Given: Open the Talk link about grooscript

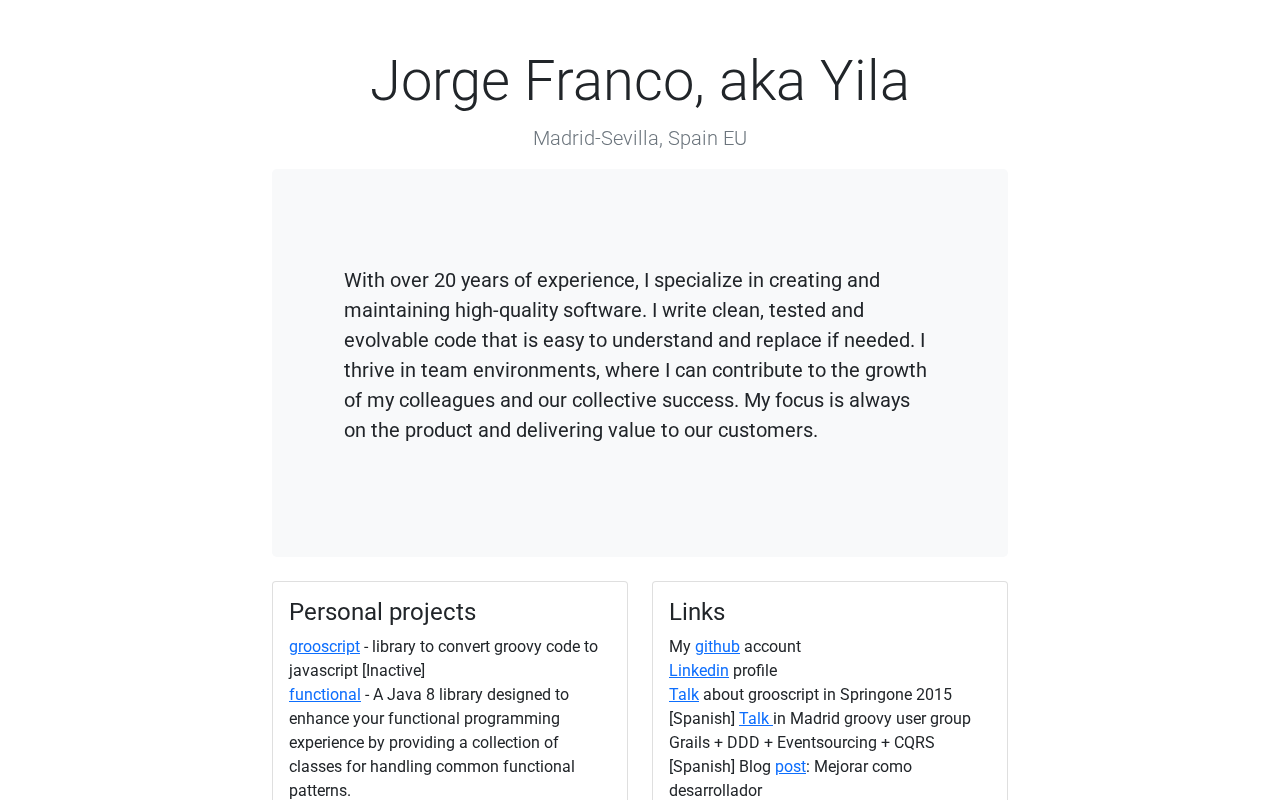Looking at the screenshot, I should point(684,695).
